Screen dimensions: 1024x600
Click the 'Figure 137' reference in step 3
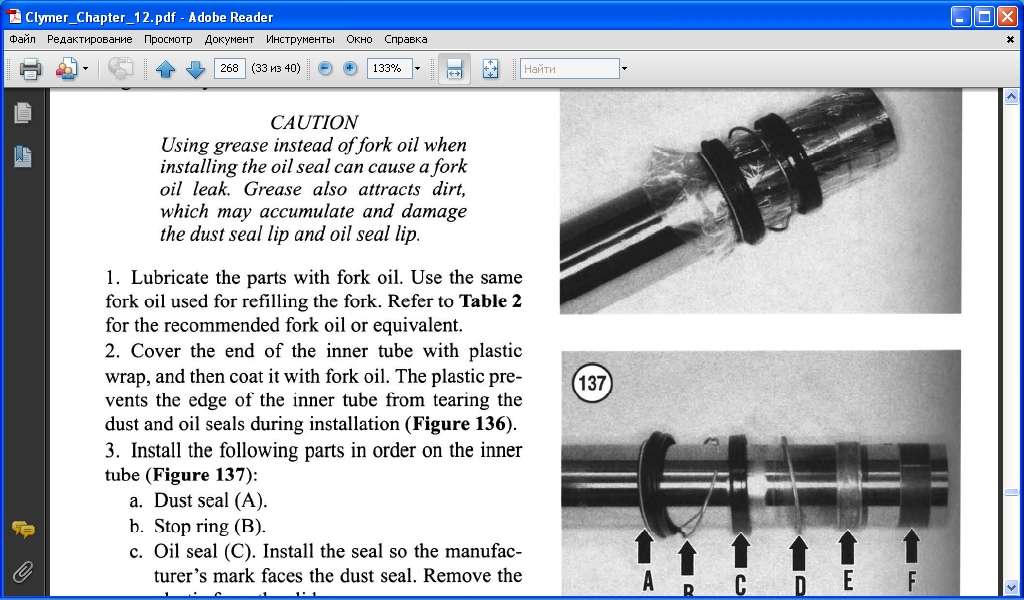pyautogui.click(x=199, y=474)
